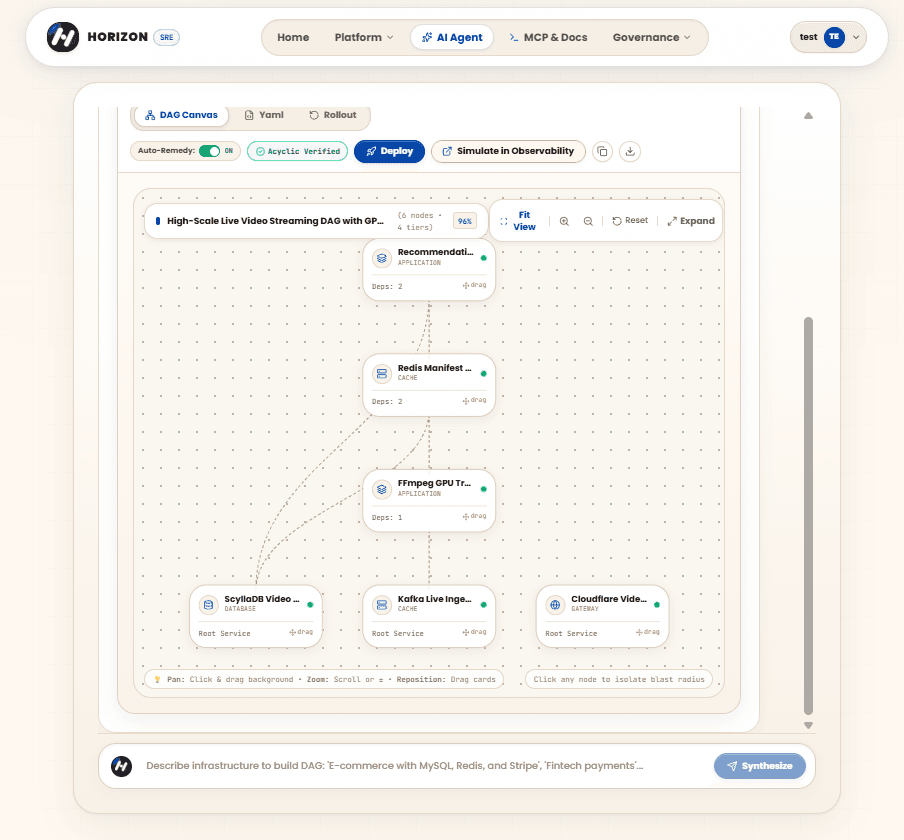Select the Redis Manifest cache node
Viewport: 904px width, 840px height.
(429, 385)
